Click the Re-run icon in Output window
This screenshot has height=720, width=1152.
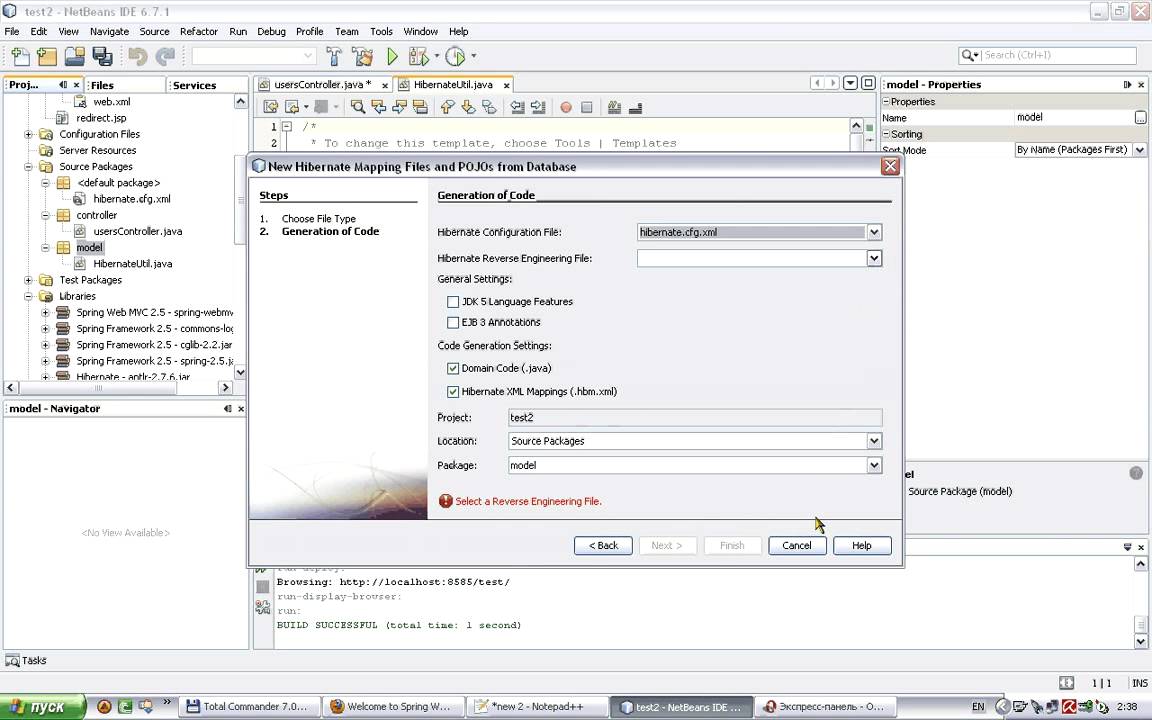click(262, 569)
